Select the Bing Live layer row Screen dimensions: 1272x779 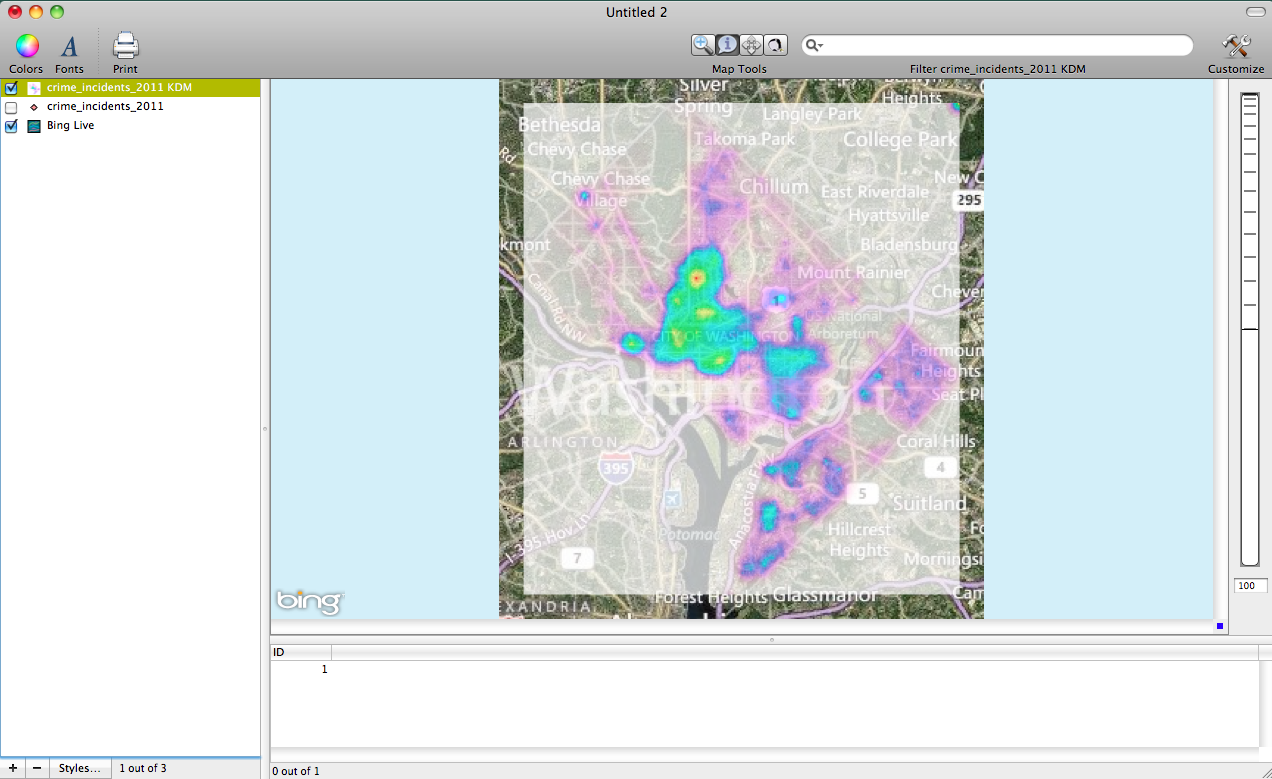70,126
